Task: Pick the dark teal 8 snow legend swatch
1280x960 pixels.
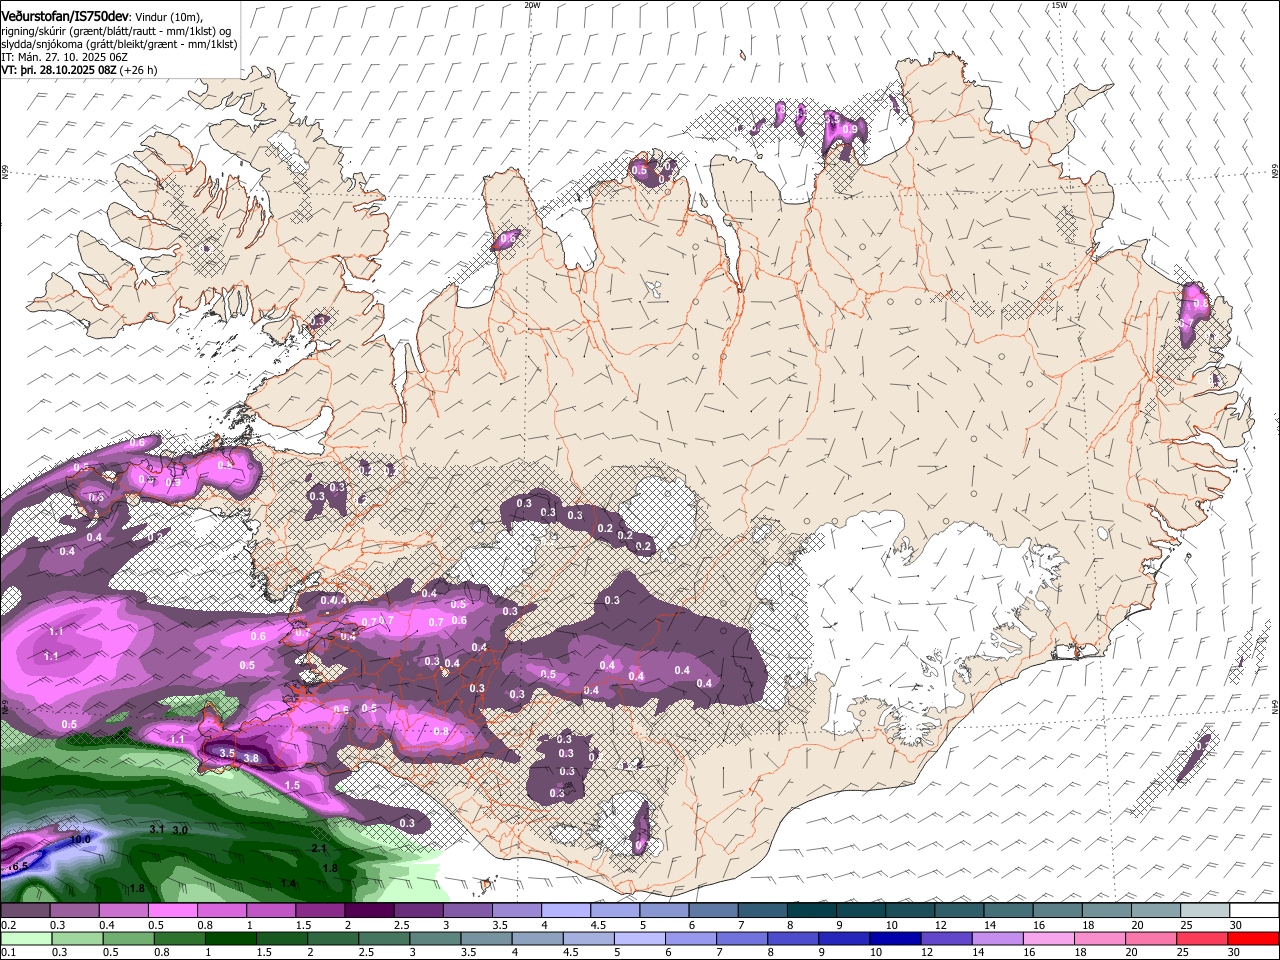Action: [811, 910]
